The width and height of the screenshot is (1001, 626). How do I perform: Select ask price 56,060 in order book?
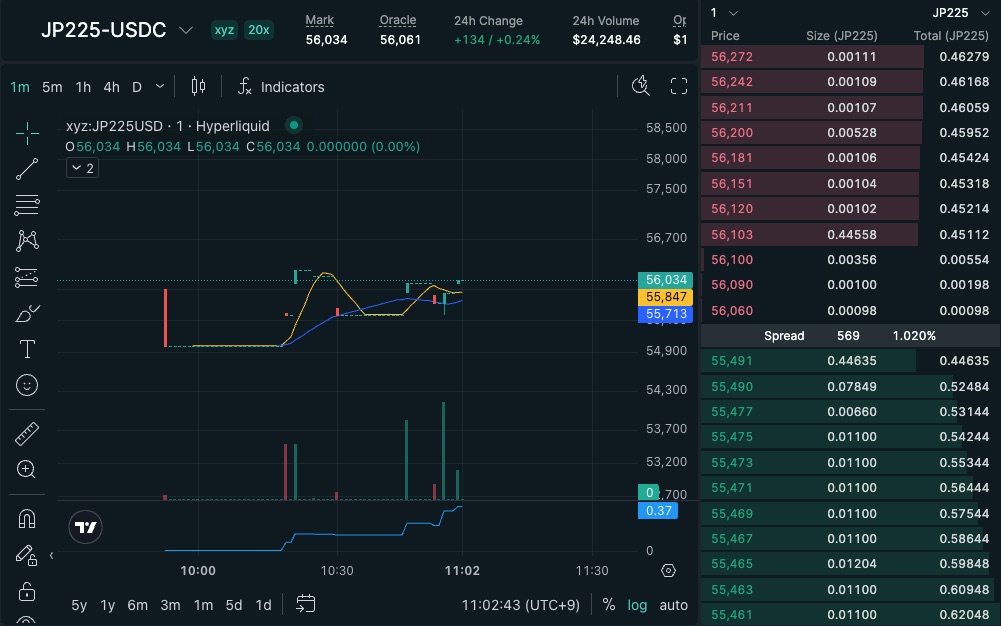732,311
